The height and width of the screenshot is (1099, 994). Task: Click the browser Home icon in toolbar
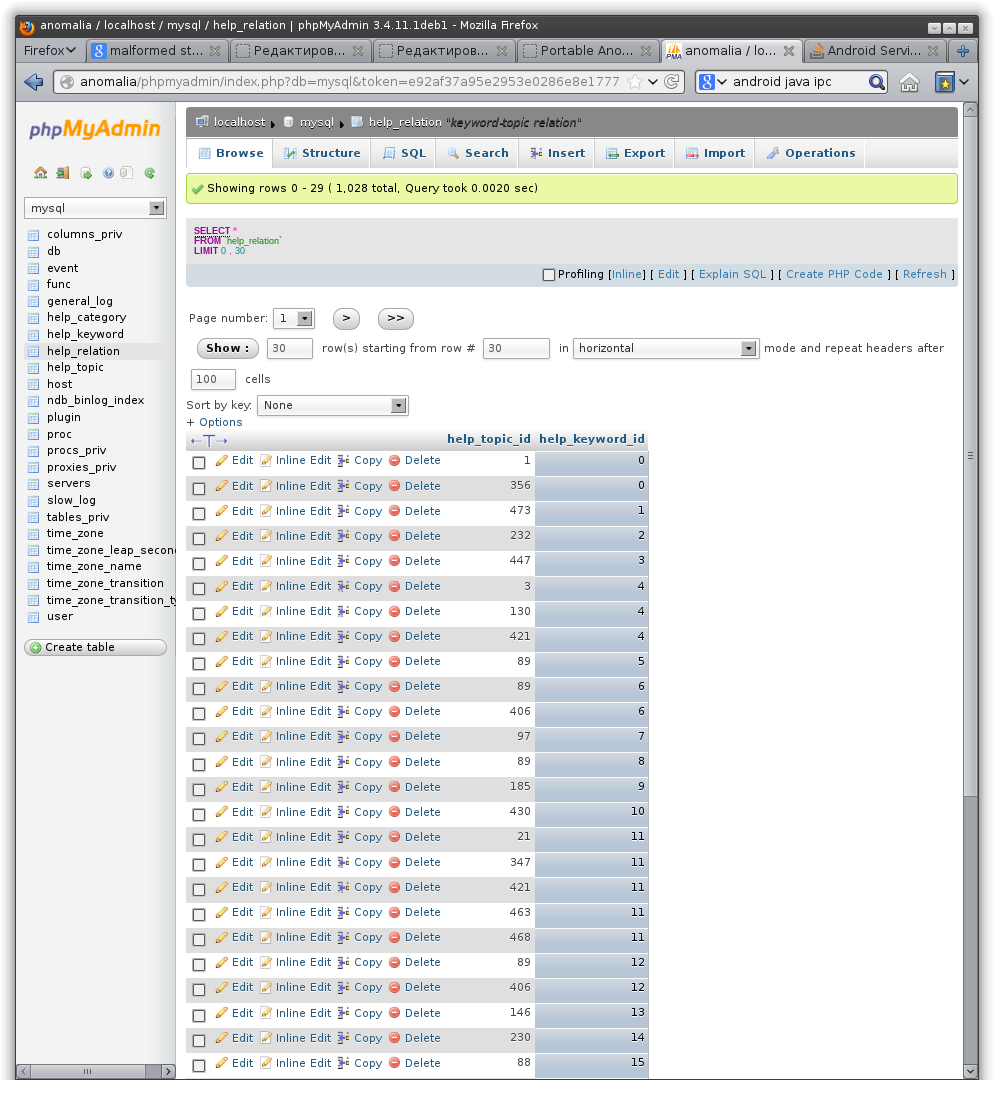click(x=908, y=82)
